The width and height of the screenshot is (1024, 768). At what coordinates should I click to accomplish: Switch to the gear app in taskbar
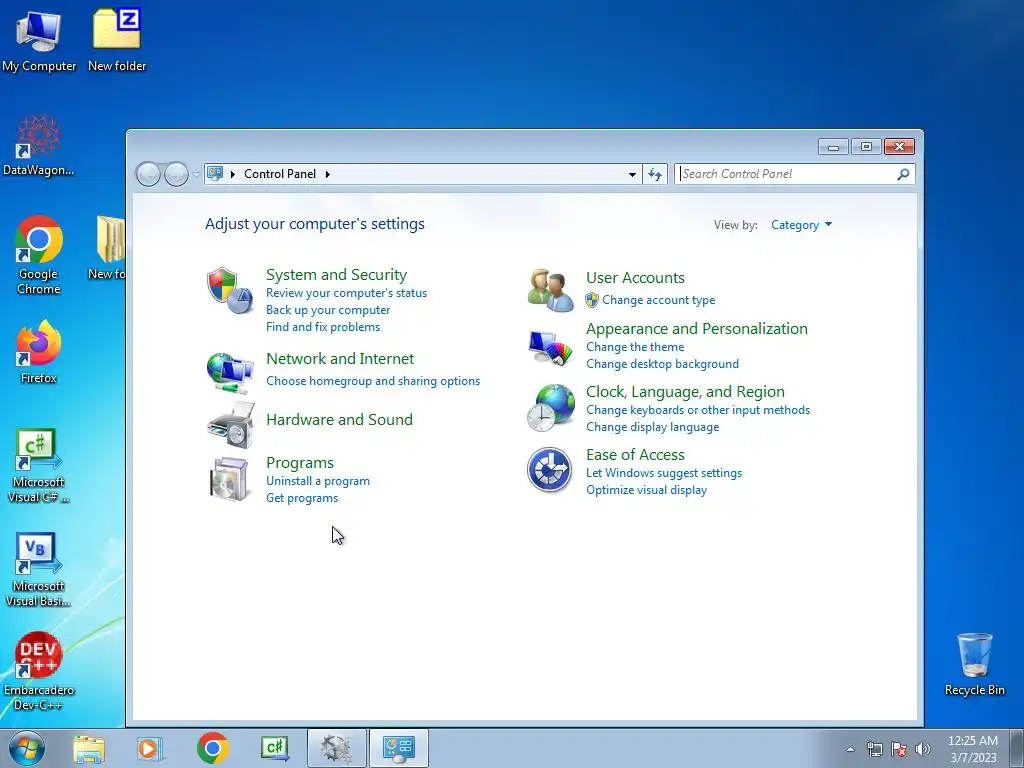[337, 748]
